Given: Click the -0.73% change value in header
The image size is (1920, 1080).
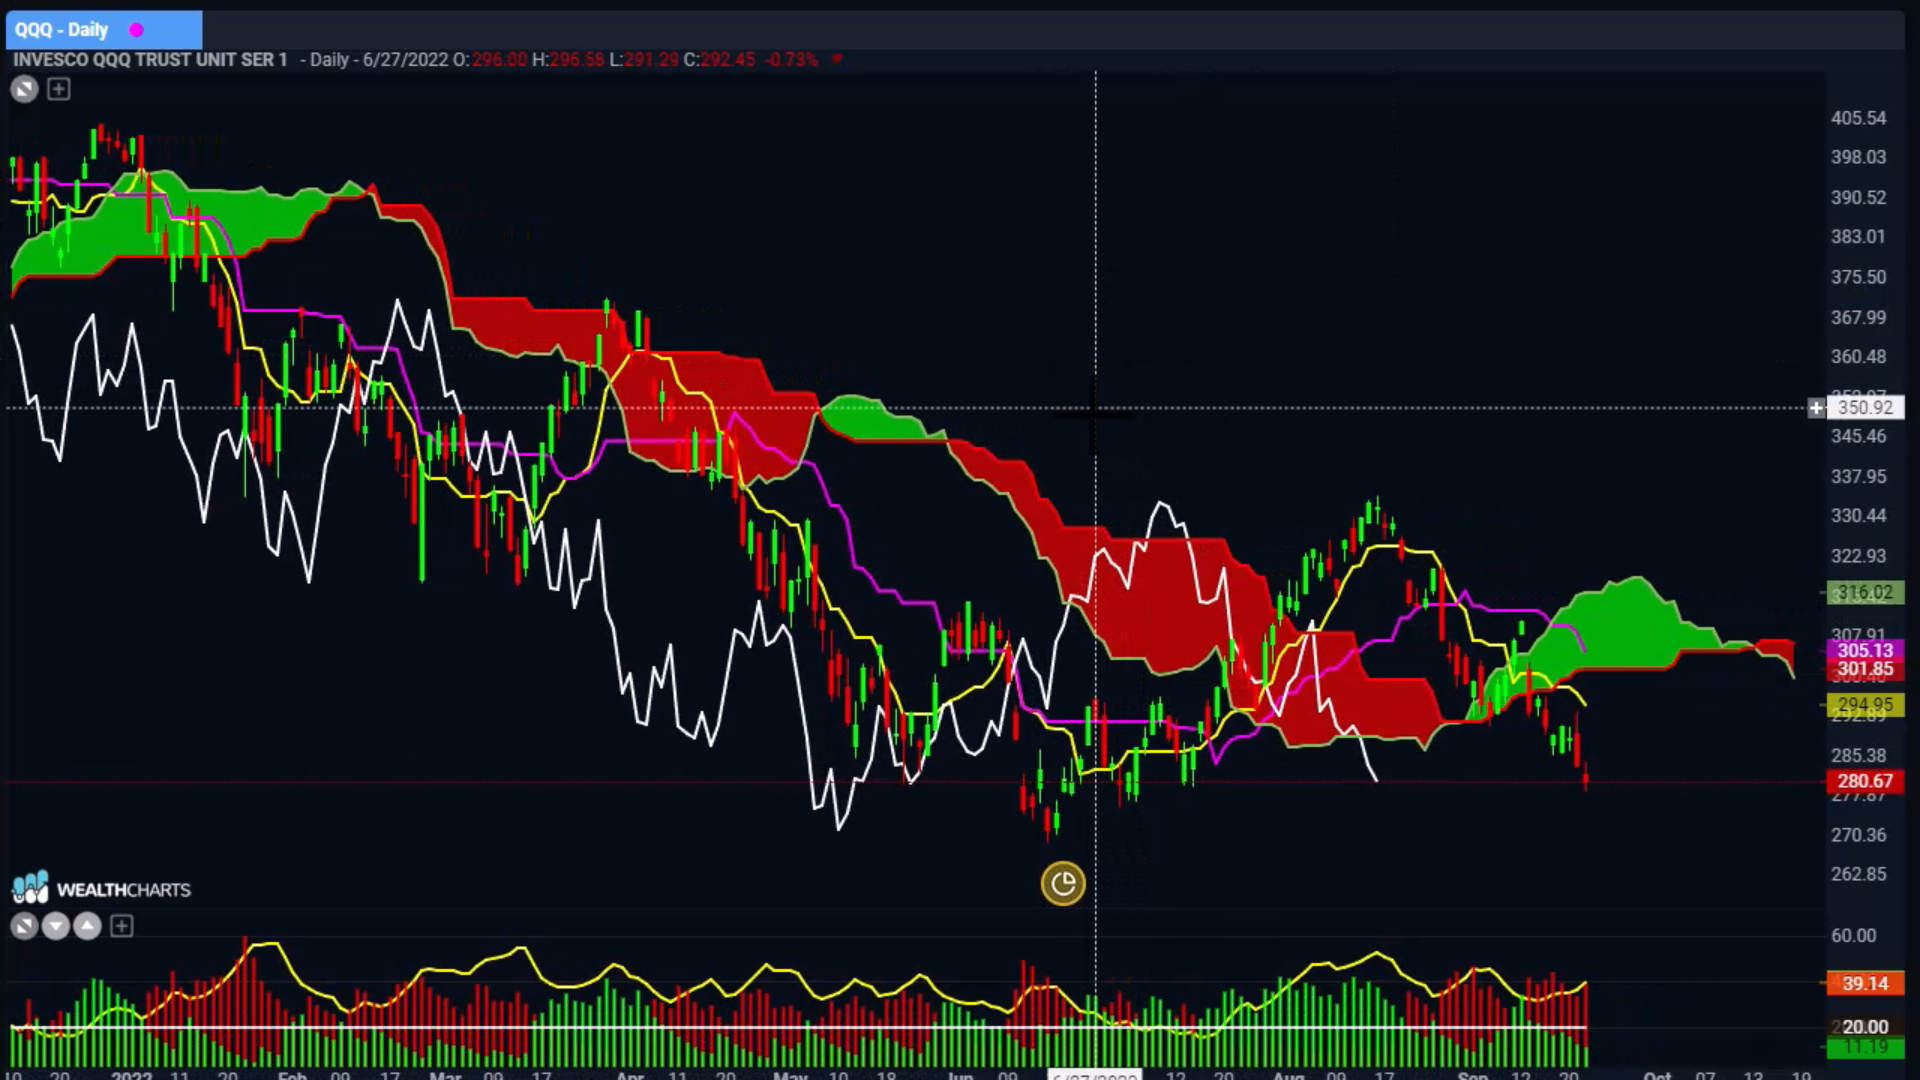Looking at the screenshot, I should point(792,60).
